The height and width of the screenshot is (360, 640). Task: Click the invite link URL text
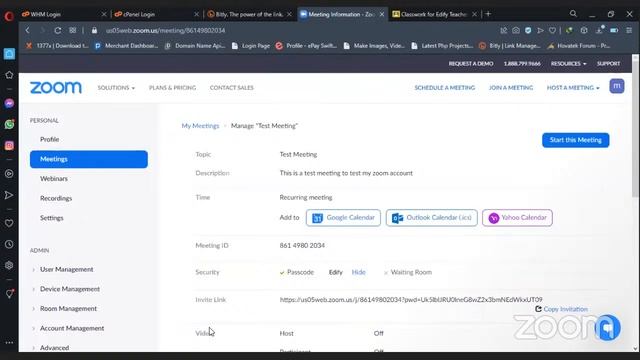point(411,300)
